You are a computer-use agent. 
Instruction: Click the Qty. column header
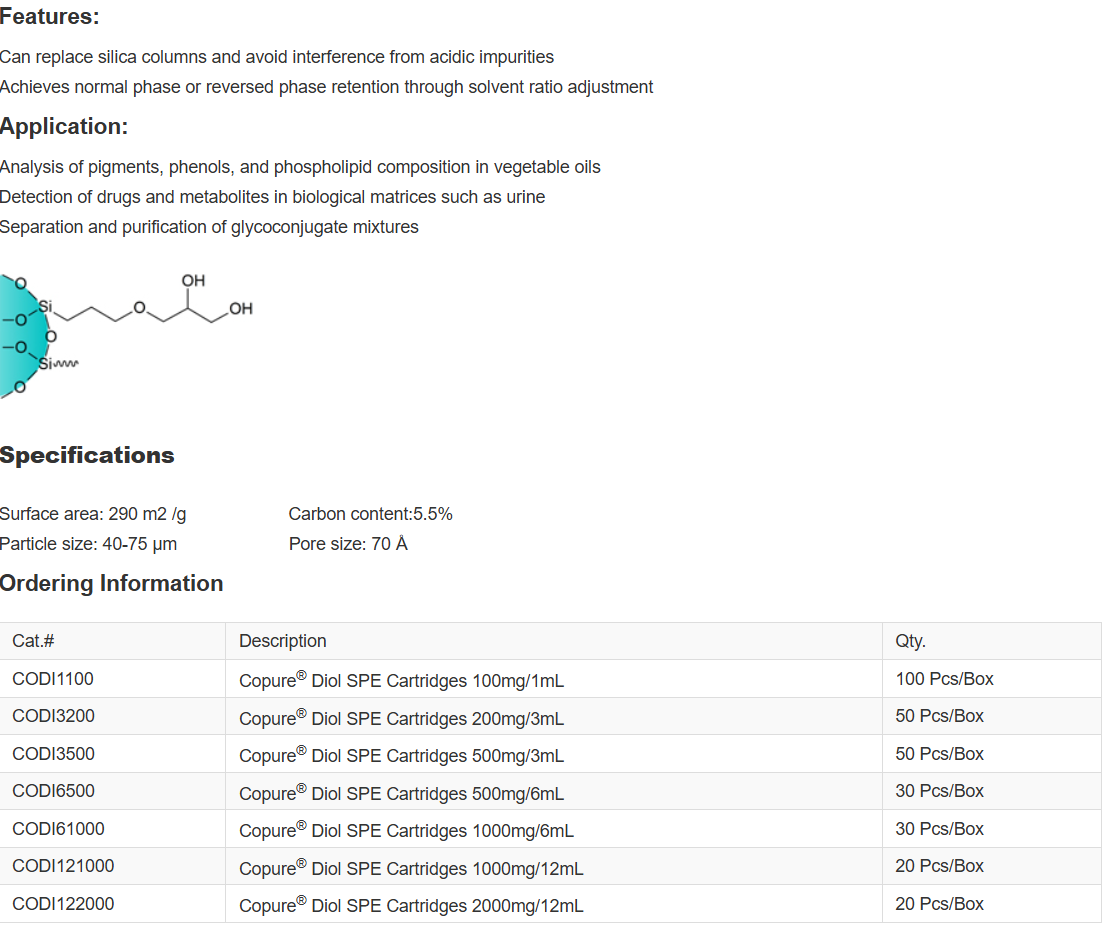[x=910, y=641]
